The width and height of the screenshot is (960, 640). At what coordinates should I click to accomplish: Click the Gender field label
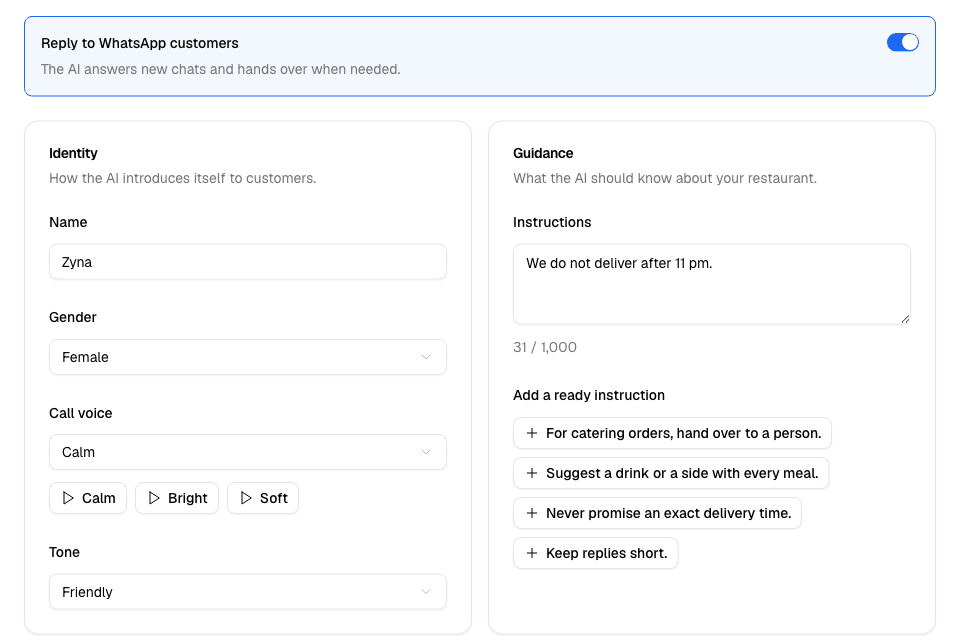73,317
